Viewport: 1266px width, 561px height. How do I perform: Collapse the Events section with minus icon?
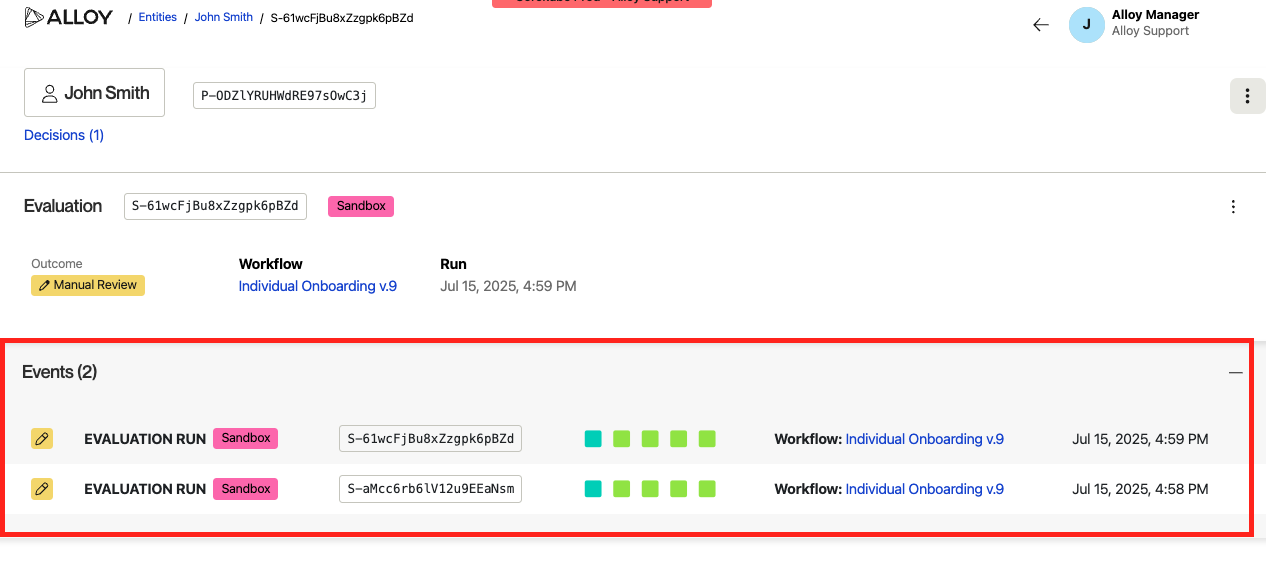[1236, 372]
